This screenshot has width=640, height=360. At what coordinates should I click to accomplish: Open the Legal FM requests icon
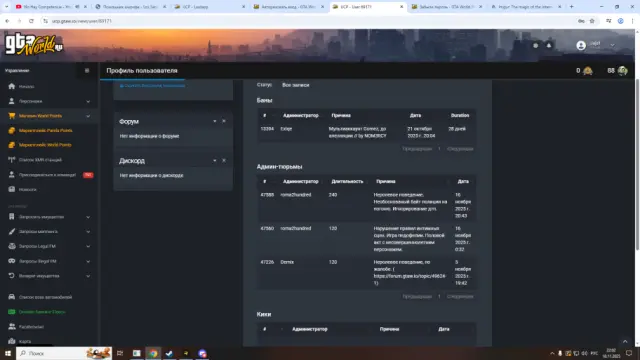[x=11, y=246]
